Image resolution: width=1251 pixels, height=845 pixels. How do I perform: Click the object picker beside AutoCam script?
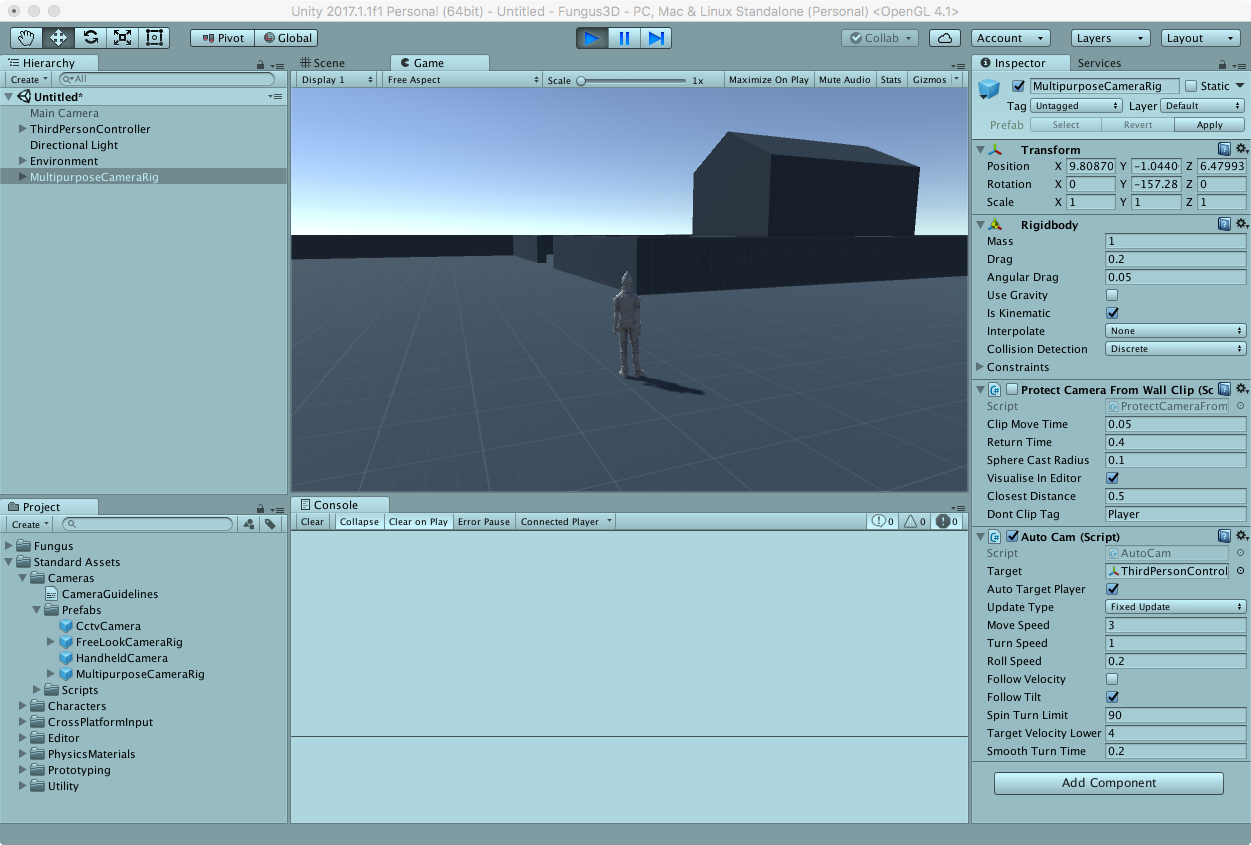[1241, 553]
